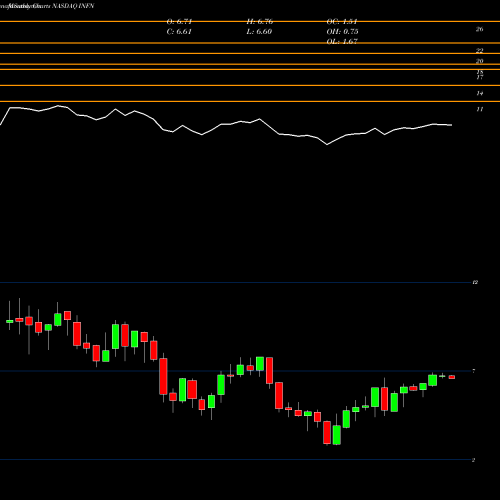Viewport: 500px width, 500px height.
Task: Click the right end of the white line chart
Action: [452, 125]
